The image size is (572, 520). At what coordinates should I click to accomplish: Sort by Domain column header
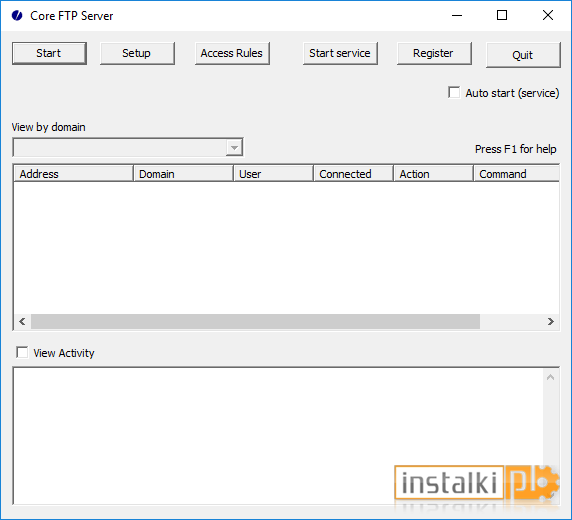(x=183, y=174)
